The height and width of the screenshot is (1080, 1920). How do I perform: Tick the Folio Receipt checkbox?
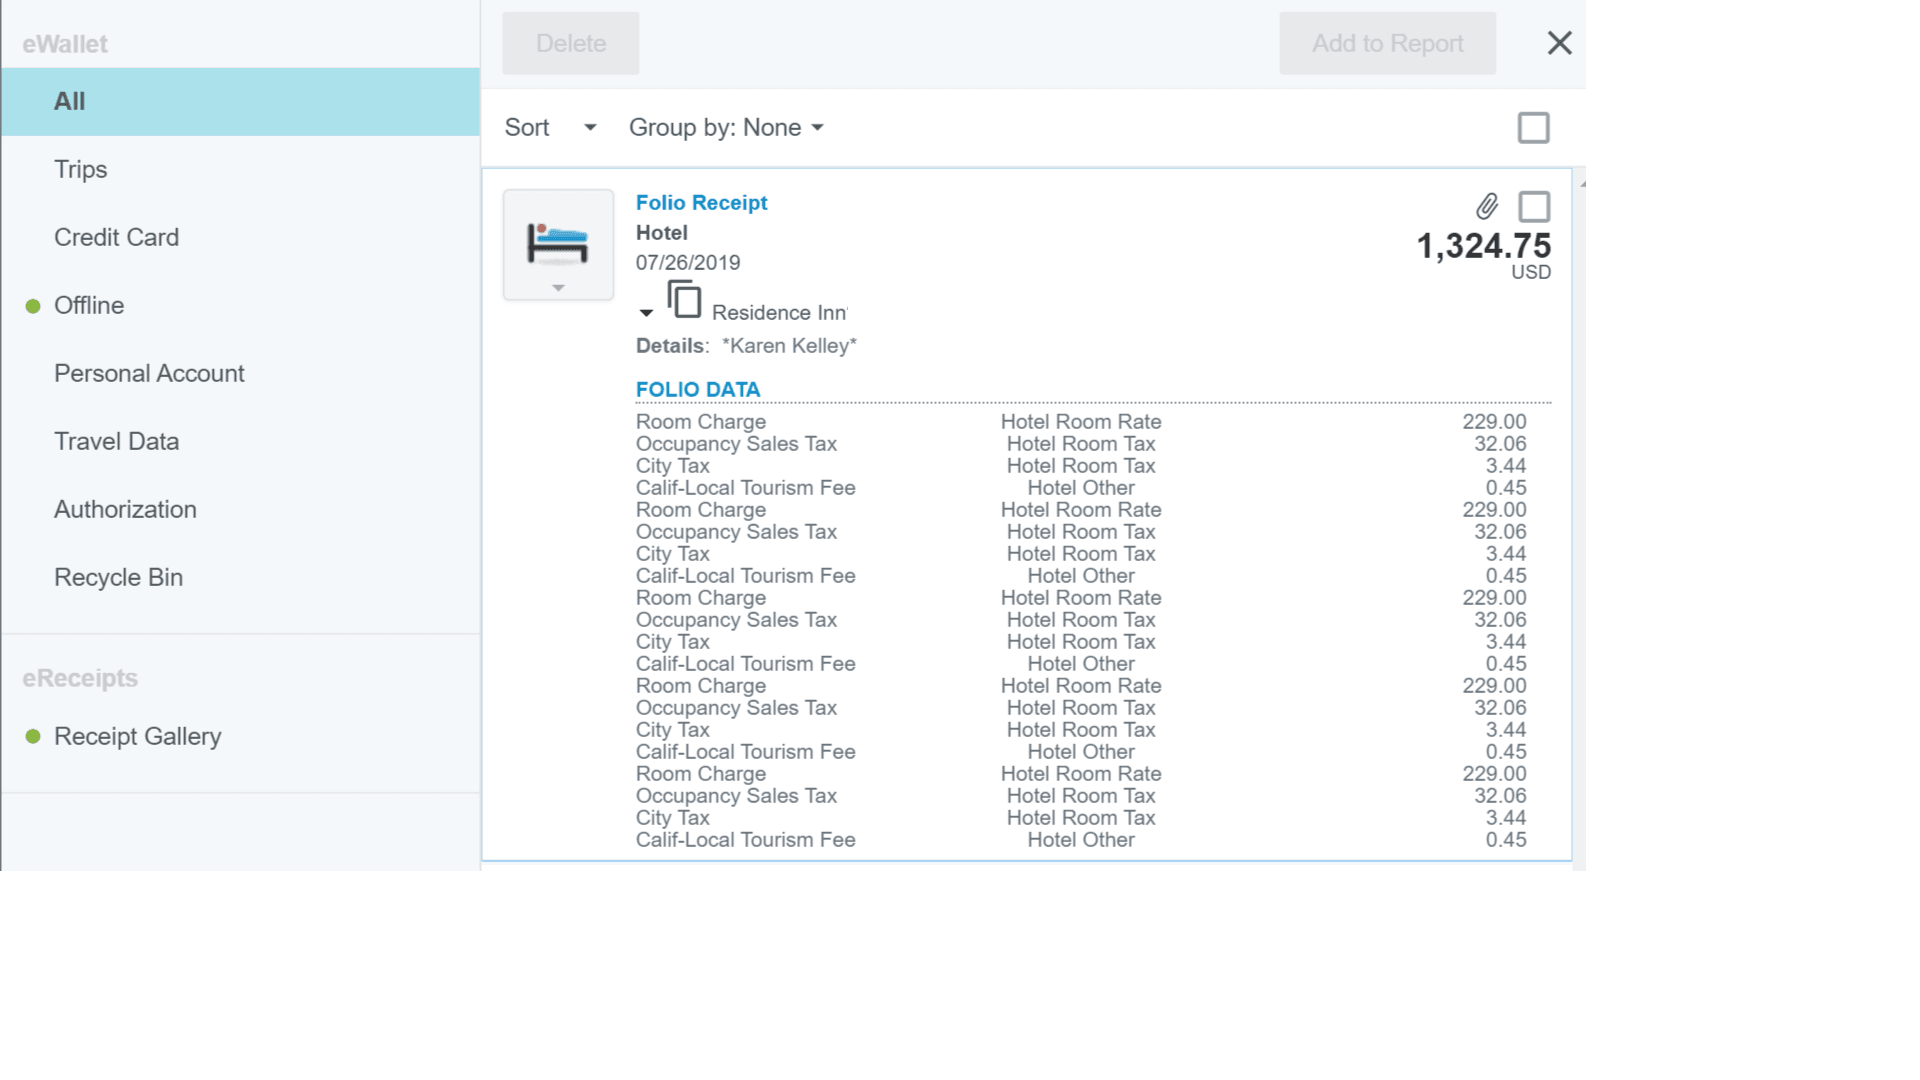pos(1533,207)
